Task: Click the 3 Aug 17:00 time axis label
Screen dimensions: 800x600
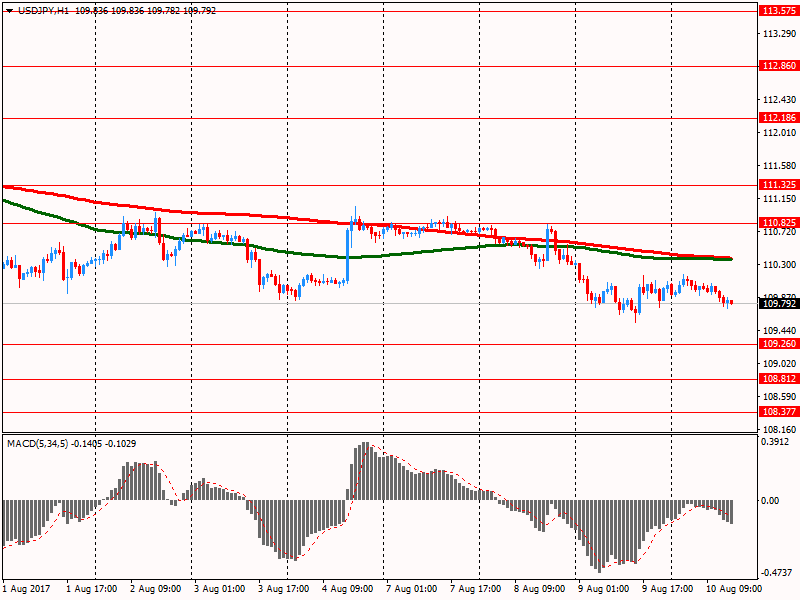Action: point(284,589)
